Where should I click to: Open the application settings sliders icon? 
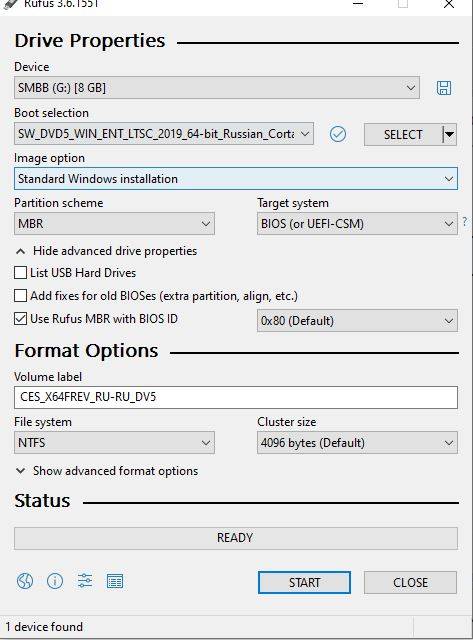(85, 580)
